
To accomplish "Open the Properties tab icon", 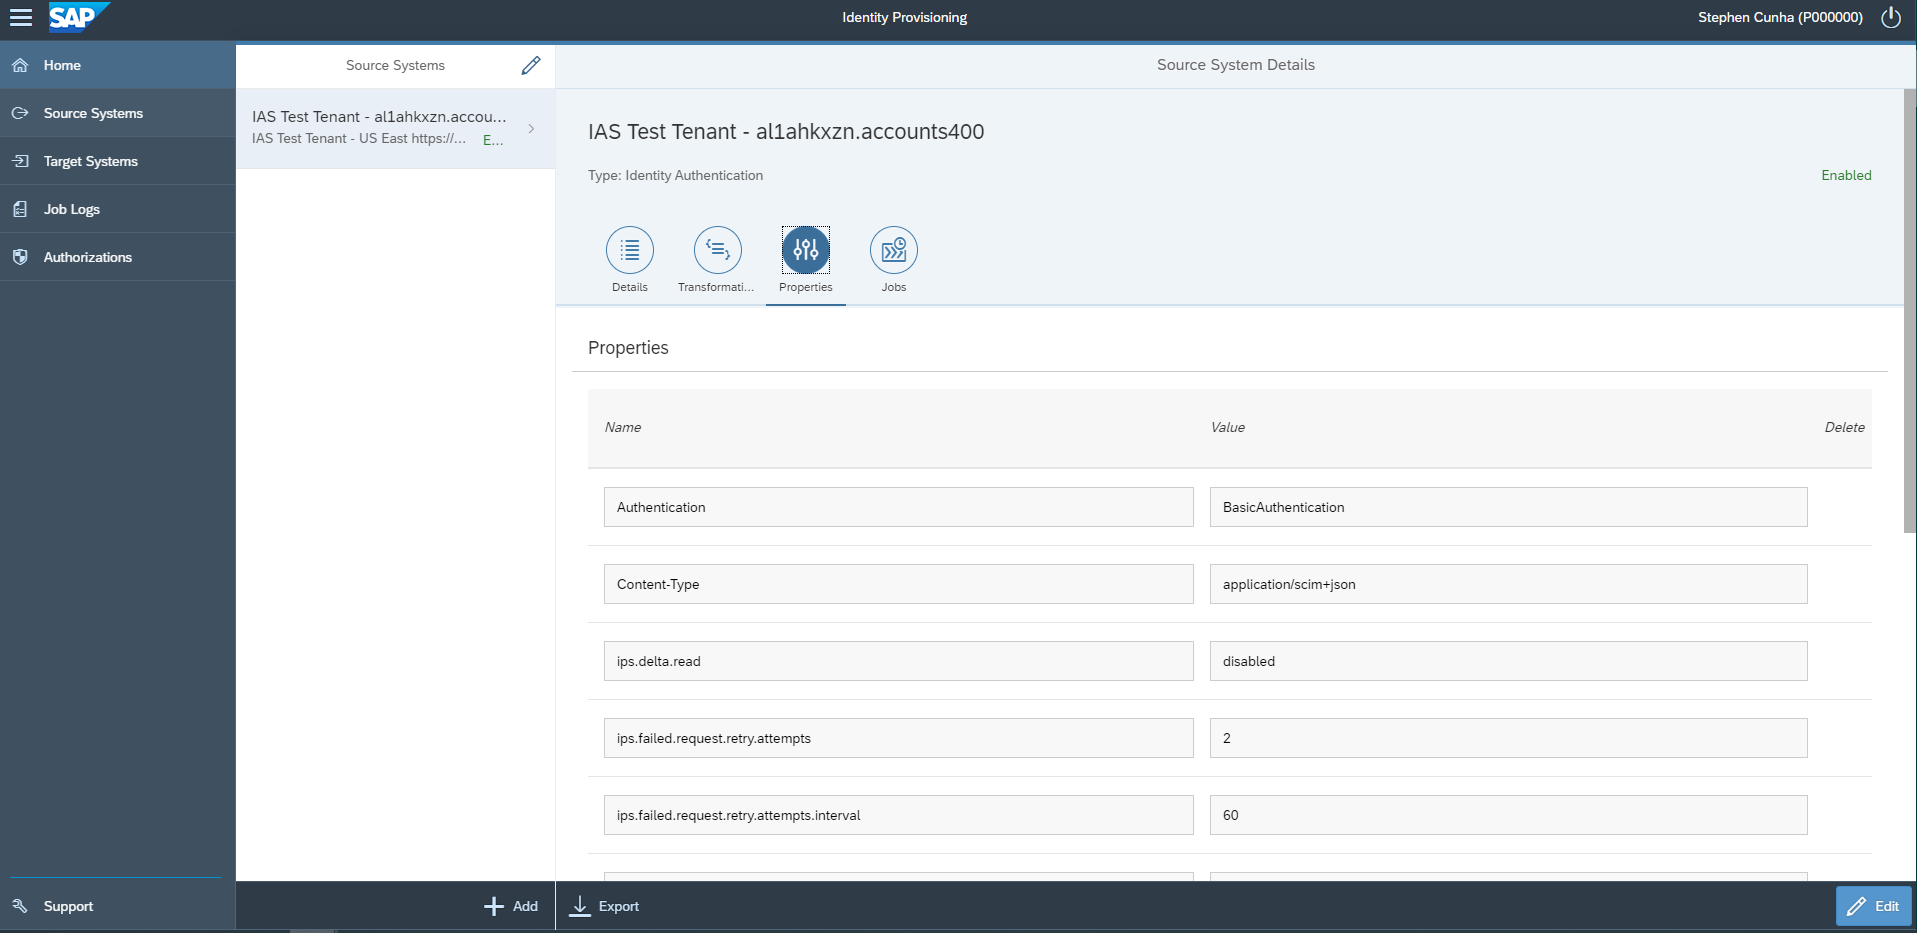I will [x=806, y=250].
